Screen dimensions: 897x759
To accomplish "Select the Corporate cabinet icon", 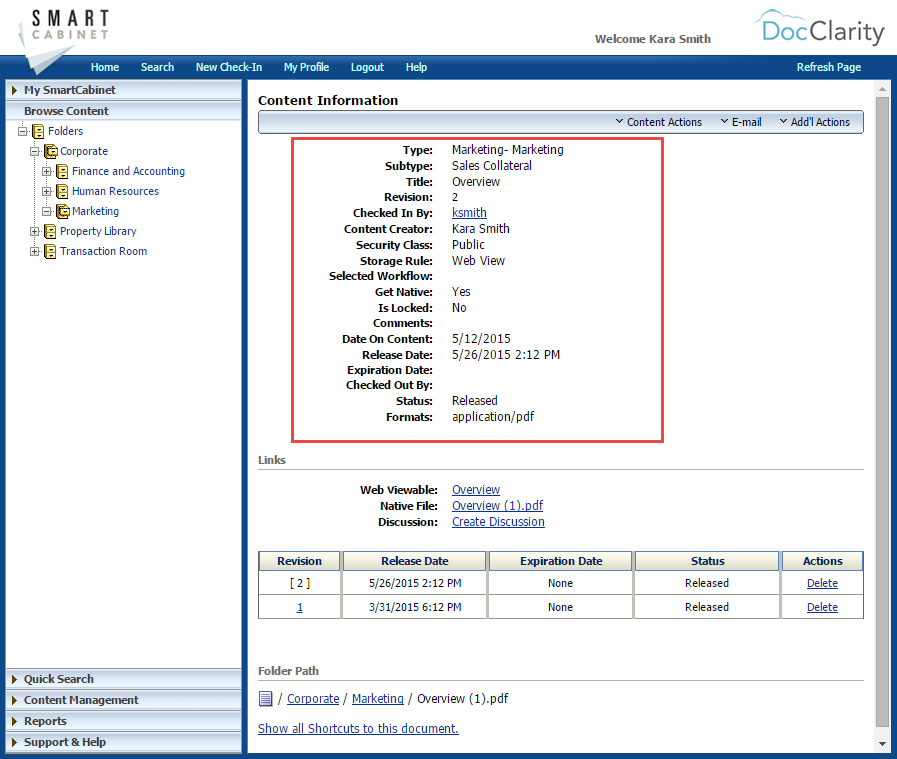I will 49,151.
